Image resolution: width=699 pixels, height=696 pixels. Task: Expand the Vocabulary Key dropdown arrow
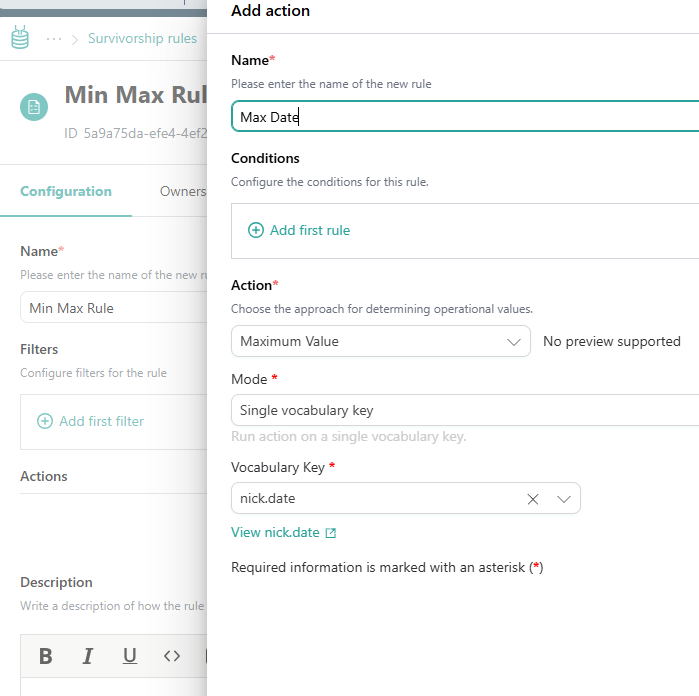(x=563, y=499)
